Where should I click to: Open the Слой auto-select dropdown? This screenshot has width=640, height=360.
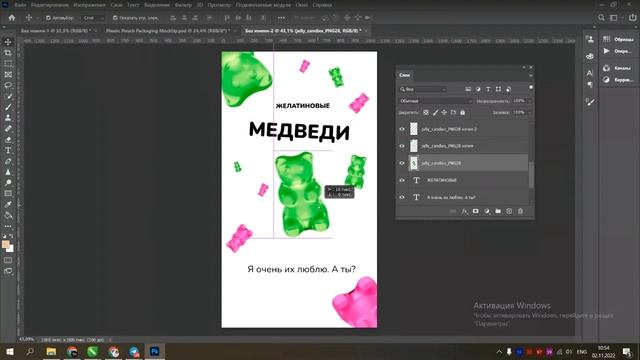click(93, 18)
